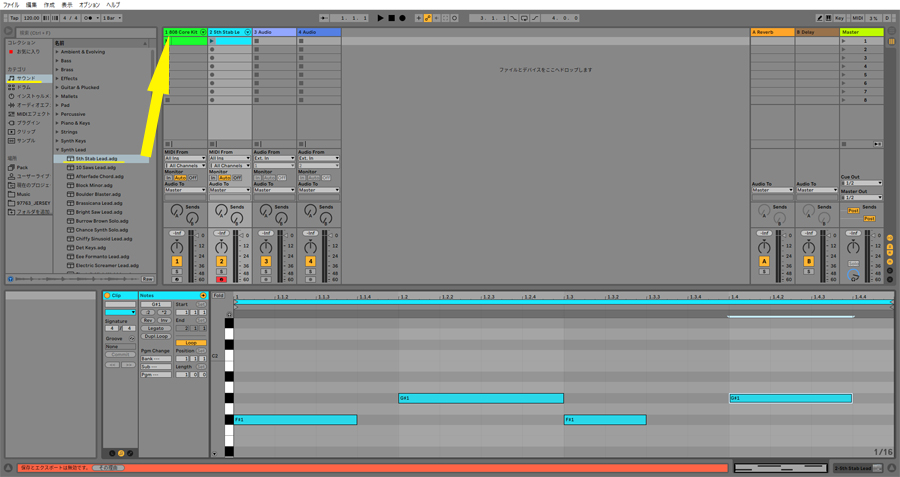
Task: Select the サウンド category in browser
Action: (29, 78)
